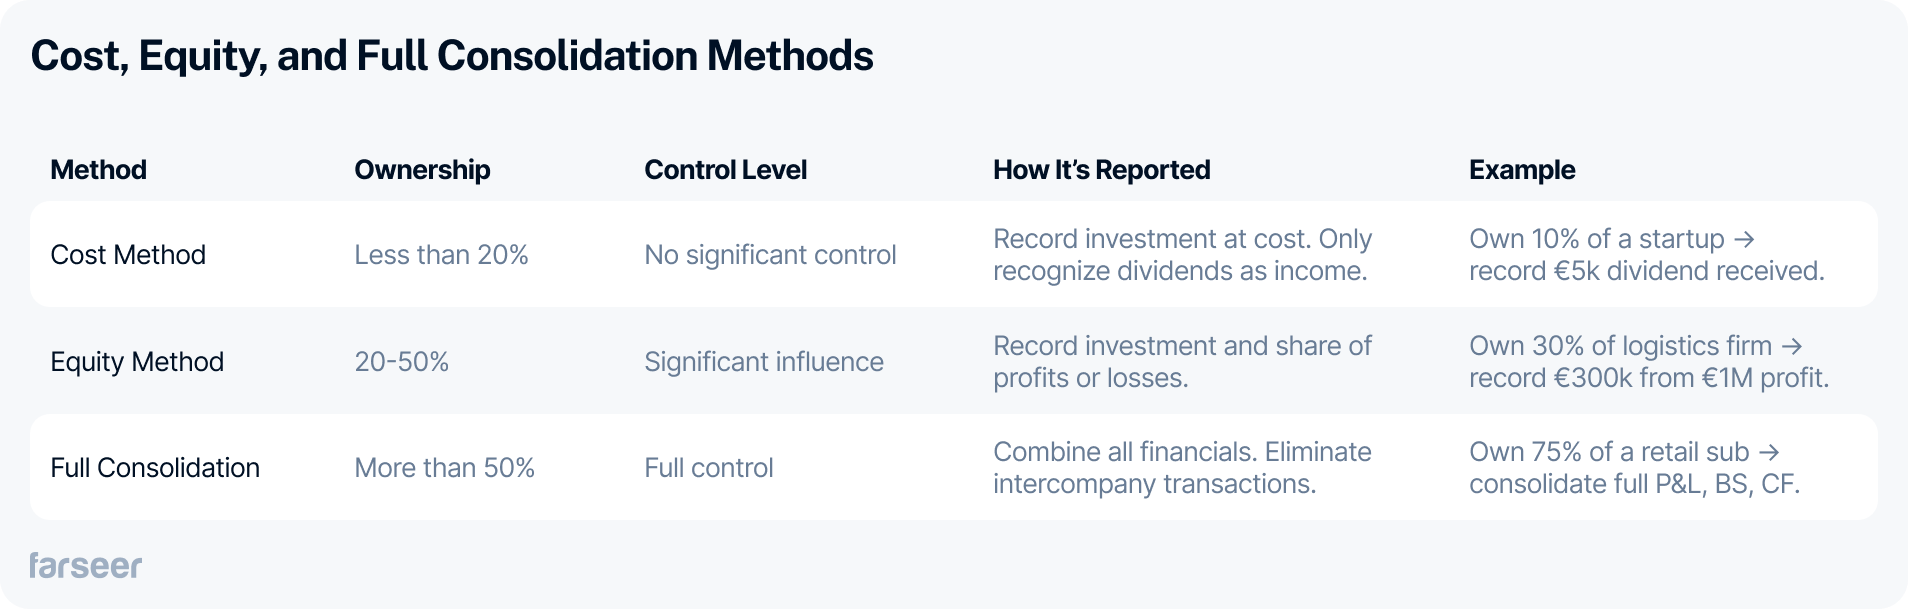This screenshot has width=1908, height=609.
Task: Select the Example column header
Action: point(1522,170)
